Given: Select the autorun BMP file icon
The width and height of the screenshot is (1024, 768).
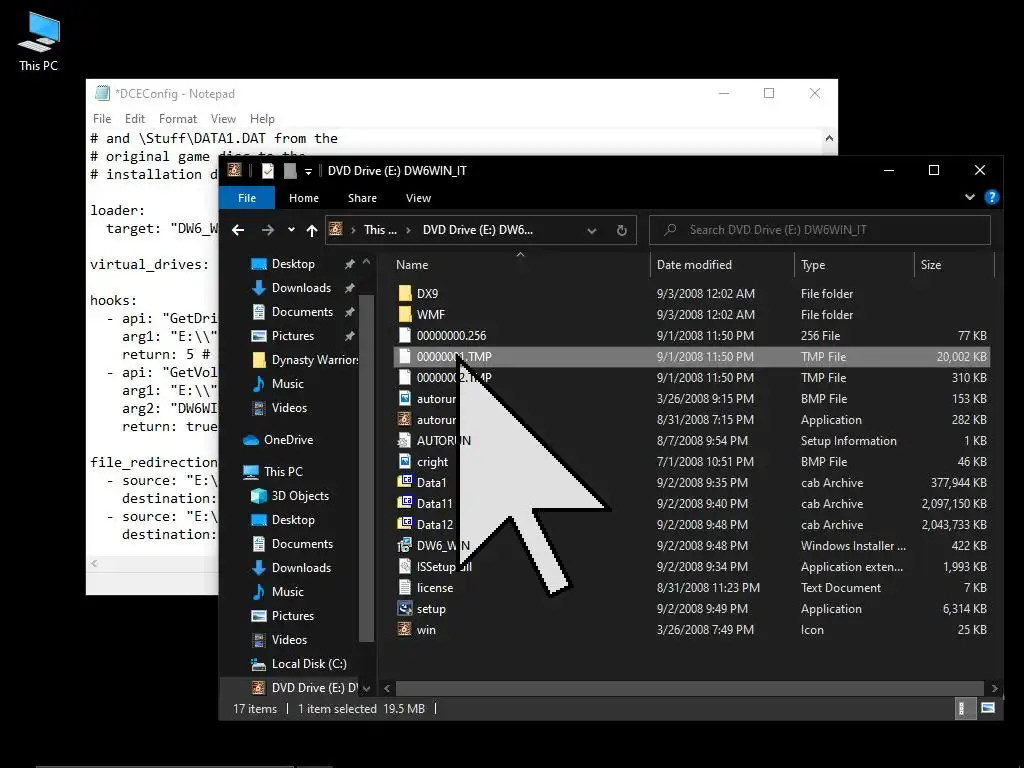Looking at the screenshot, I should click(x=405, y=398).
